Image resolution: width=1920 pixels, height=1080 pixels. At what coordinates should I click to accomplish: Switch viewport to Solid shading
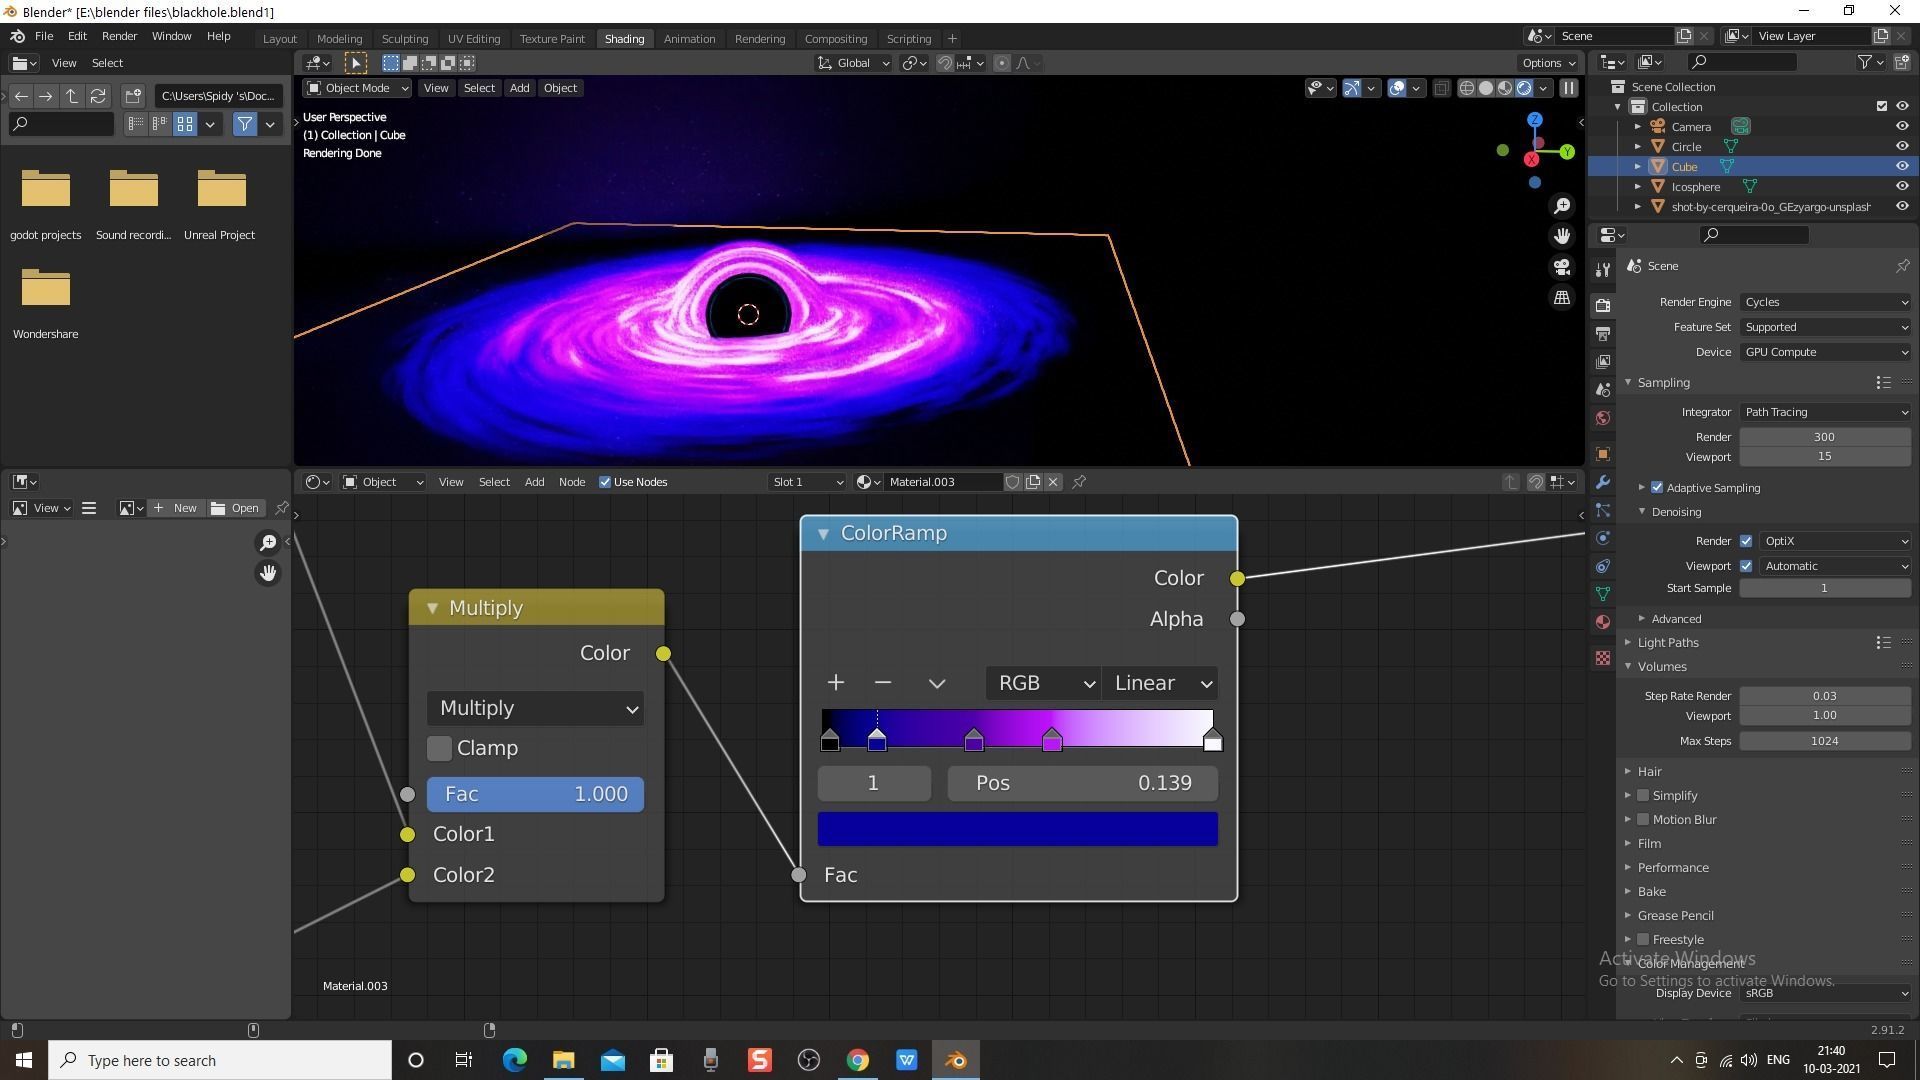click(x=1486, y=88)
